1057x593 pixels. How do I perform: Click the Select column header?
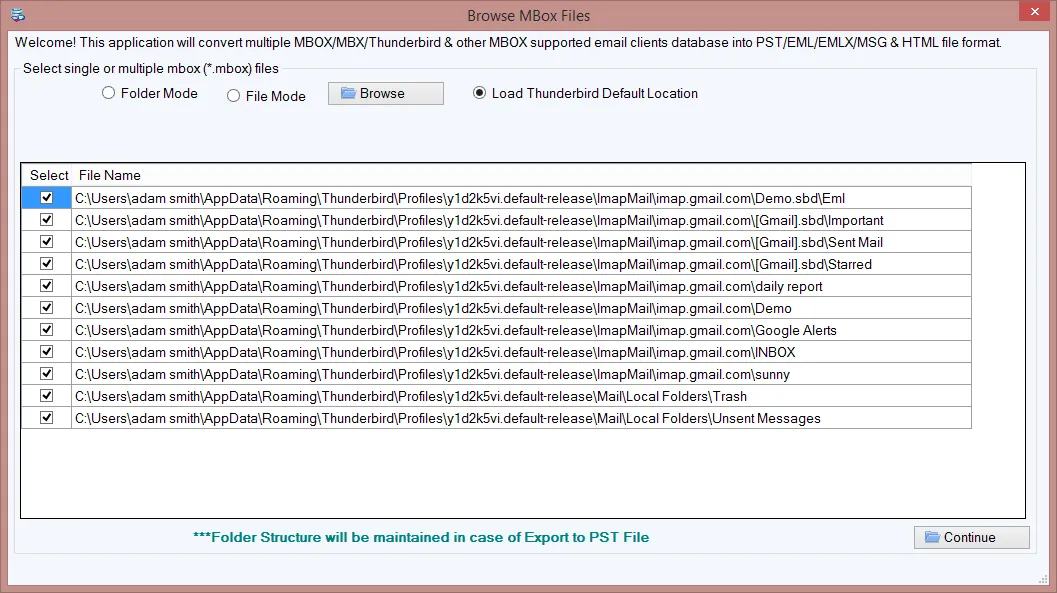click(x=49, y=175)
